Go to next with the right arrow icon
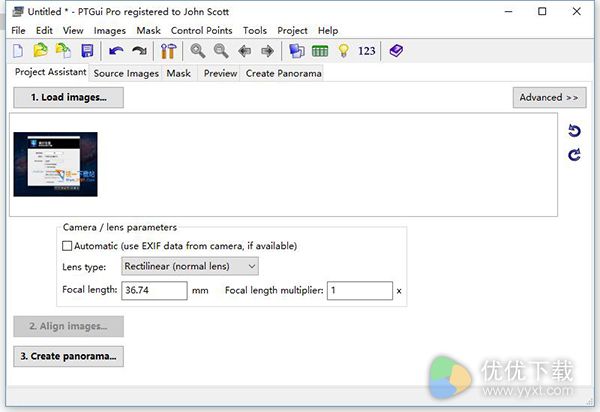The height and width of the screenshot is (412, 600). [x=267, y=51]
